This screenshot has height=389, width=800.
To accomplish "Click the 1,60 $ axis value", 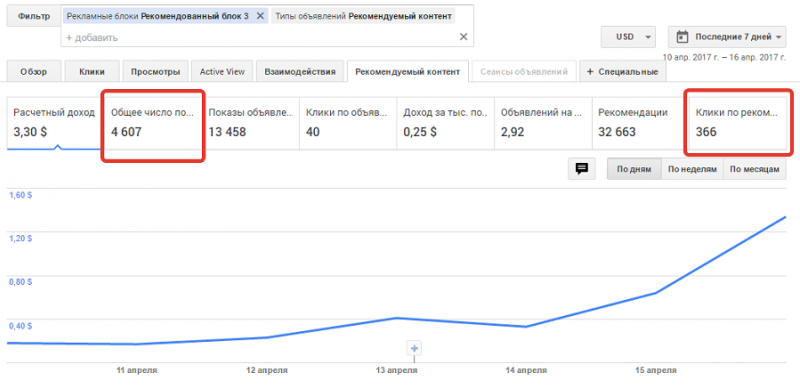I will pos(20,196).
